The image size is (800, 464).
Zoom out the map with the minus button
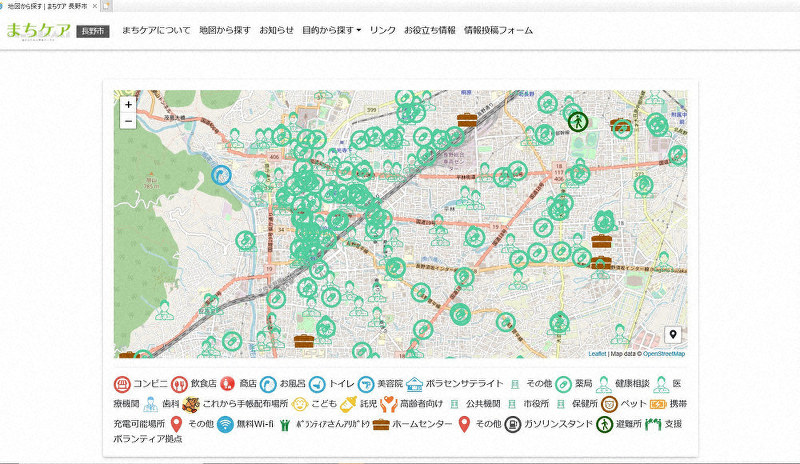pos(128,121)
